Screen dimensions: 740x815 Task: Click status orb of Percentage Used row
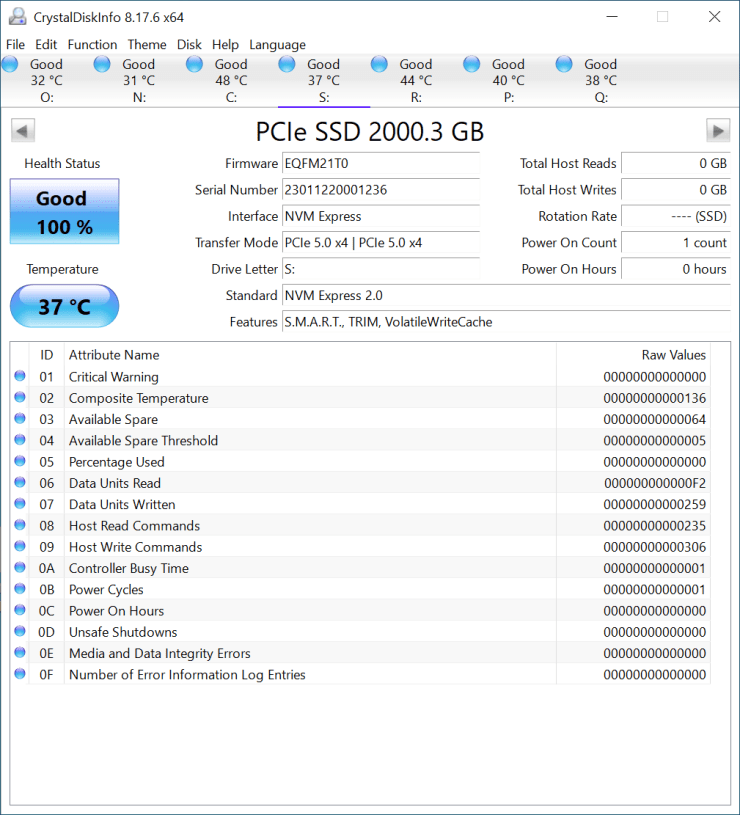click(x=20, y=461)
